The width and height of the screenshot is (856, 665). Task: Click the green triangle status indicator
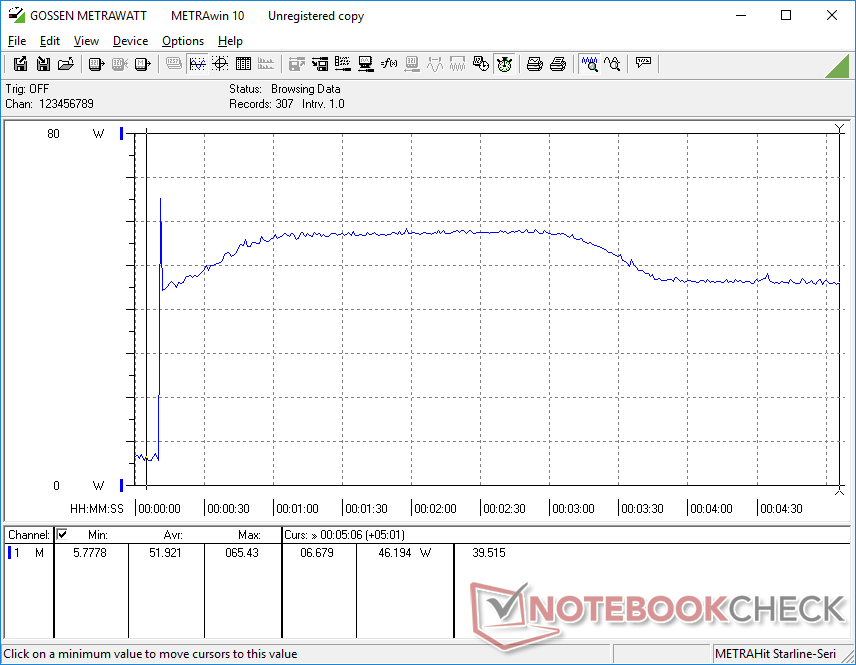[838, 67]
